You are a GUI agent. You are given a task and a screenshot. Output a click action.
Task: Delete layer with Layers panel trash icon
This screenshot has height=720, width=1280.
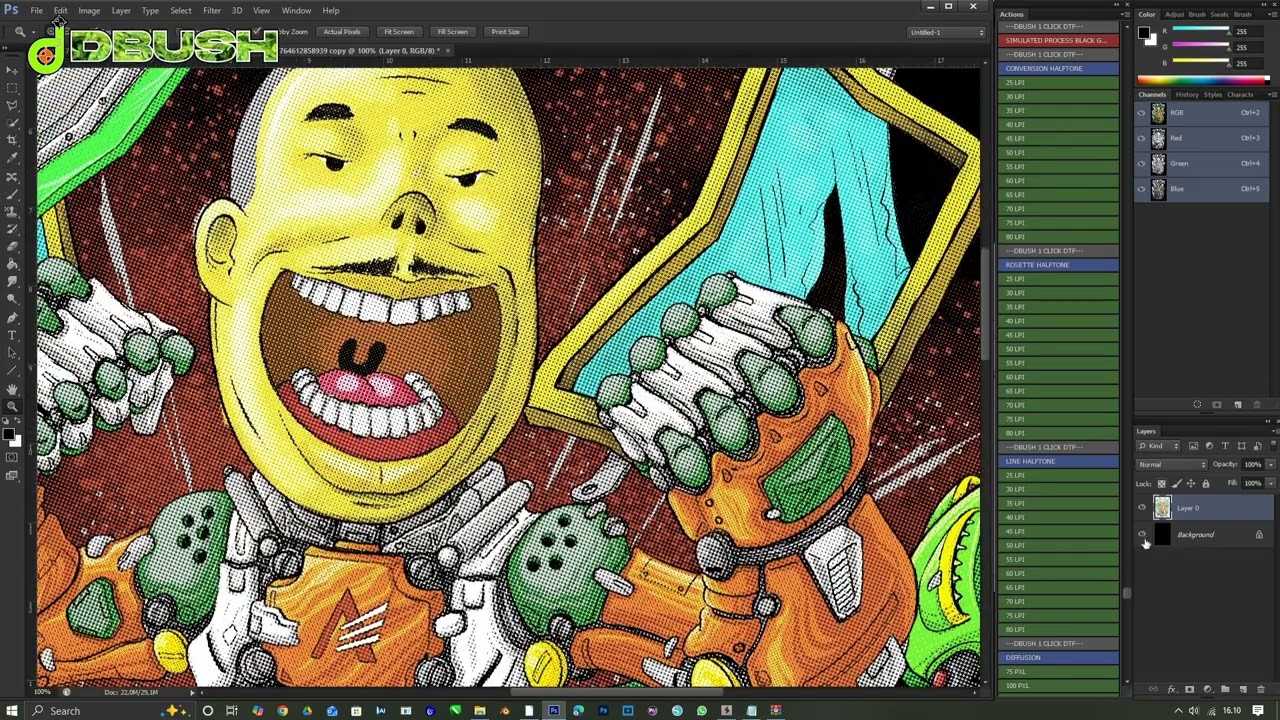(x=1261, y=689)
